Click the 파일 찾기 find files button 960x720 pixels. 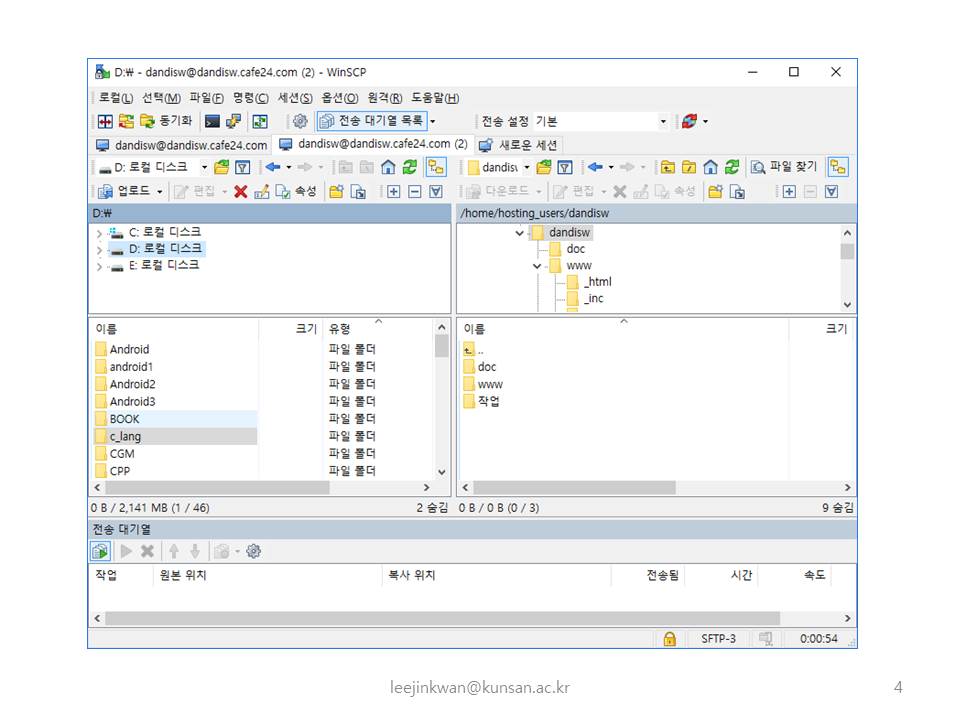click(x=785, y=168)
